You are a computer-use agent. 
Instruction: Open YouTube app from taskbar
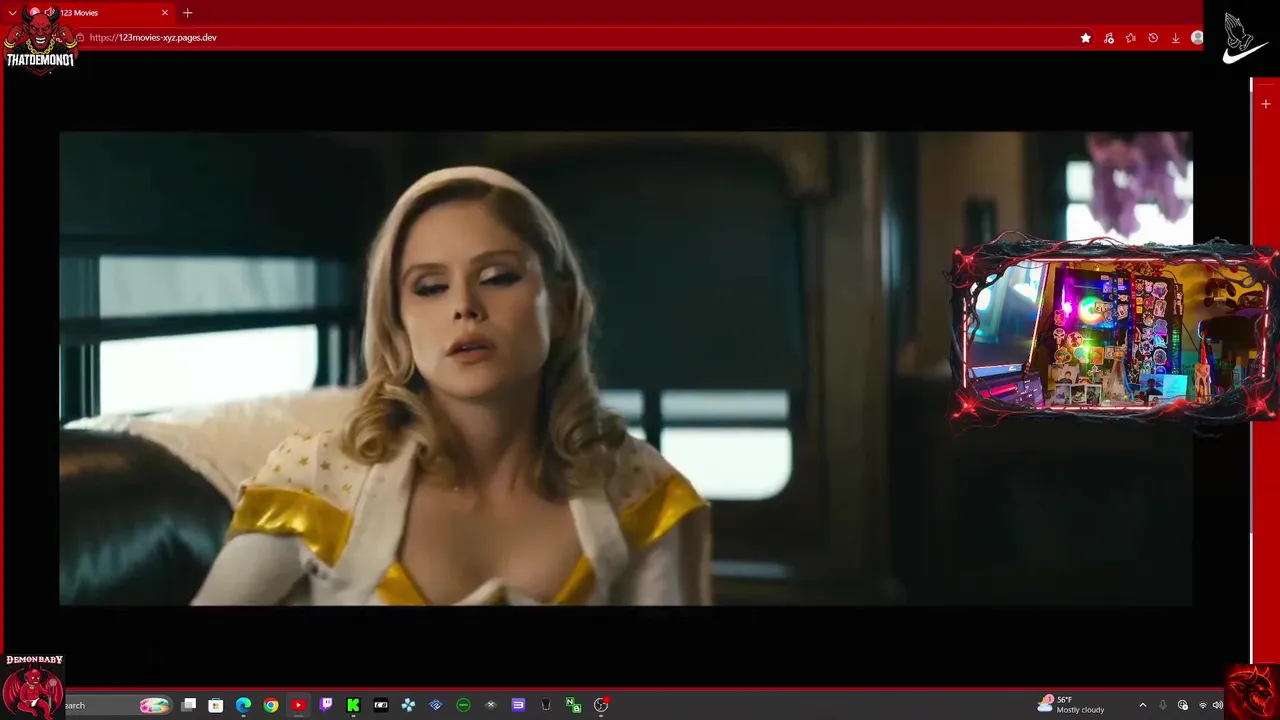(x=298, y=705)
